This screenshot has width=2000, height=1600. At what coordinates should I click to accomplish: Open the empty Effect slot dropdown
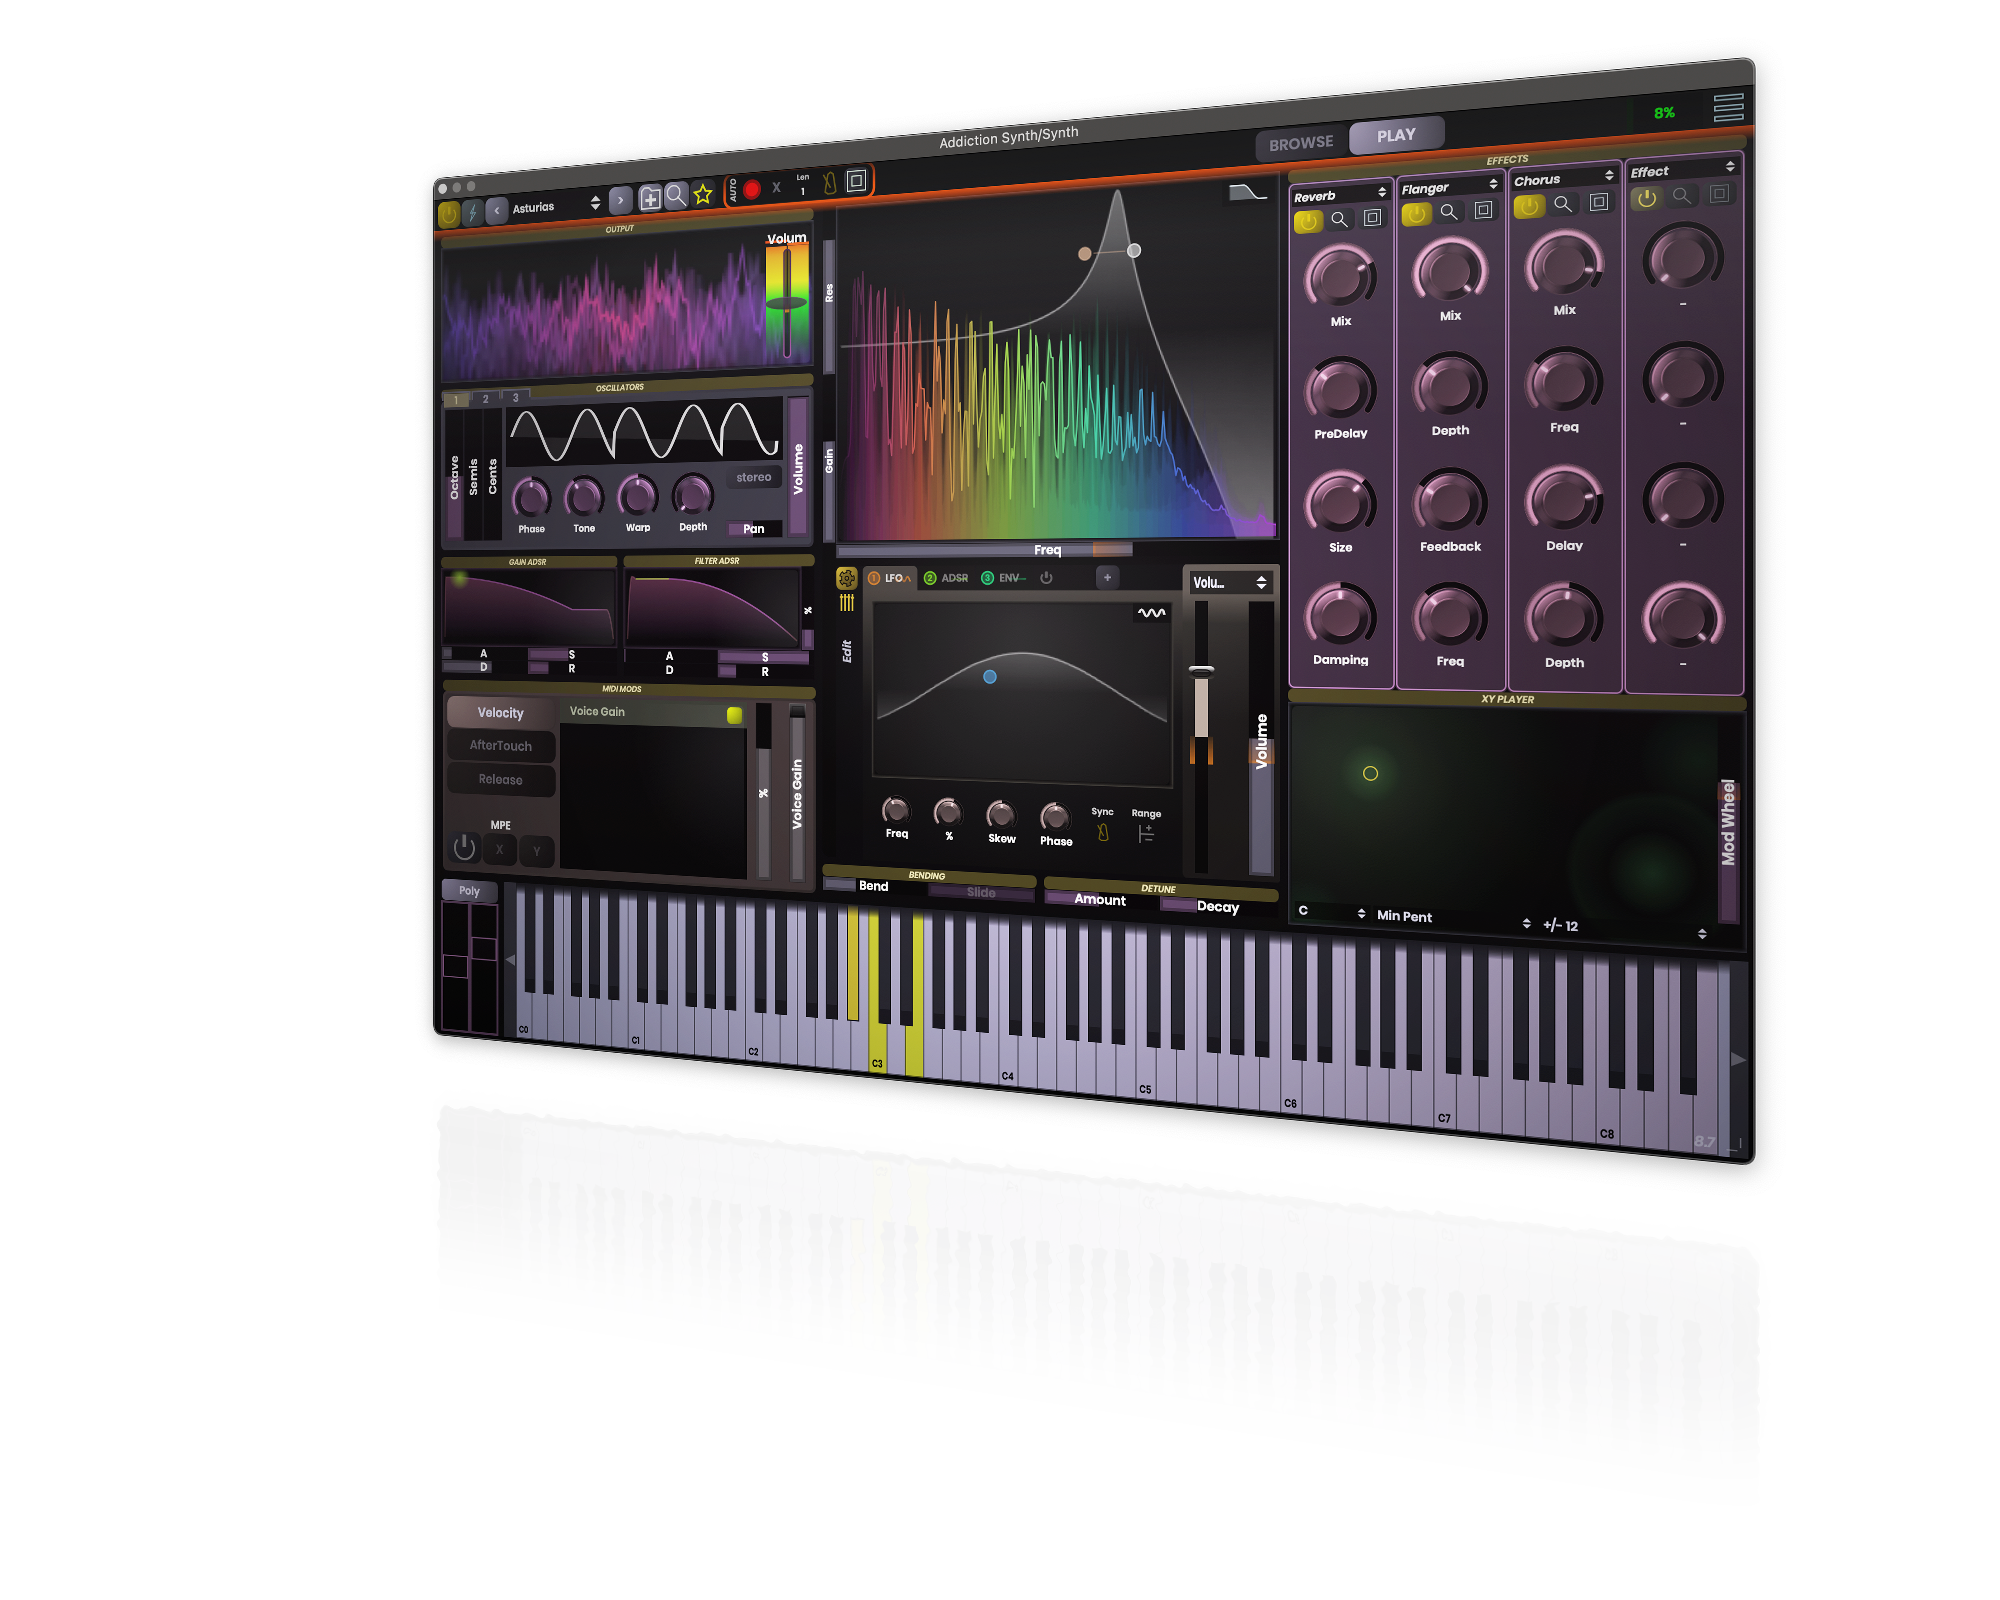(1682, 169)
